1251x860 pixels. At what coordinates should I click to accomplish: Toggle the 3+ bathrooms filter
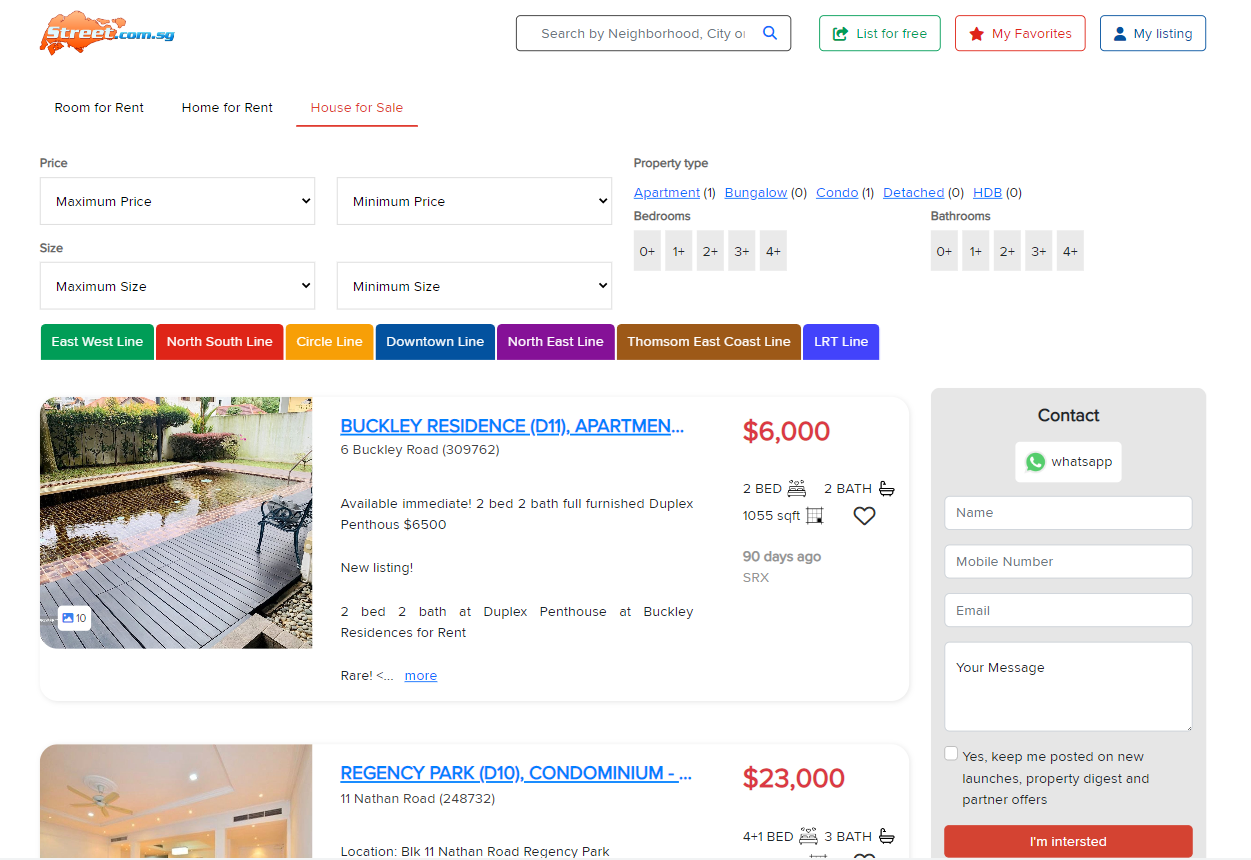coord(1039,251)
